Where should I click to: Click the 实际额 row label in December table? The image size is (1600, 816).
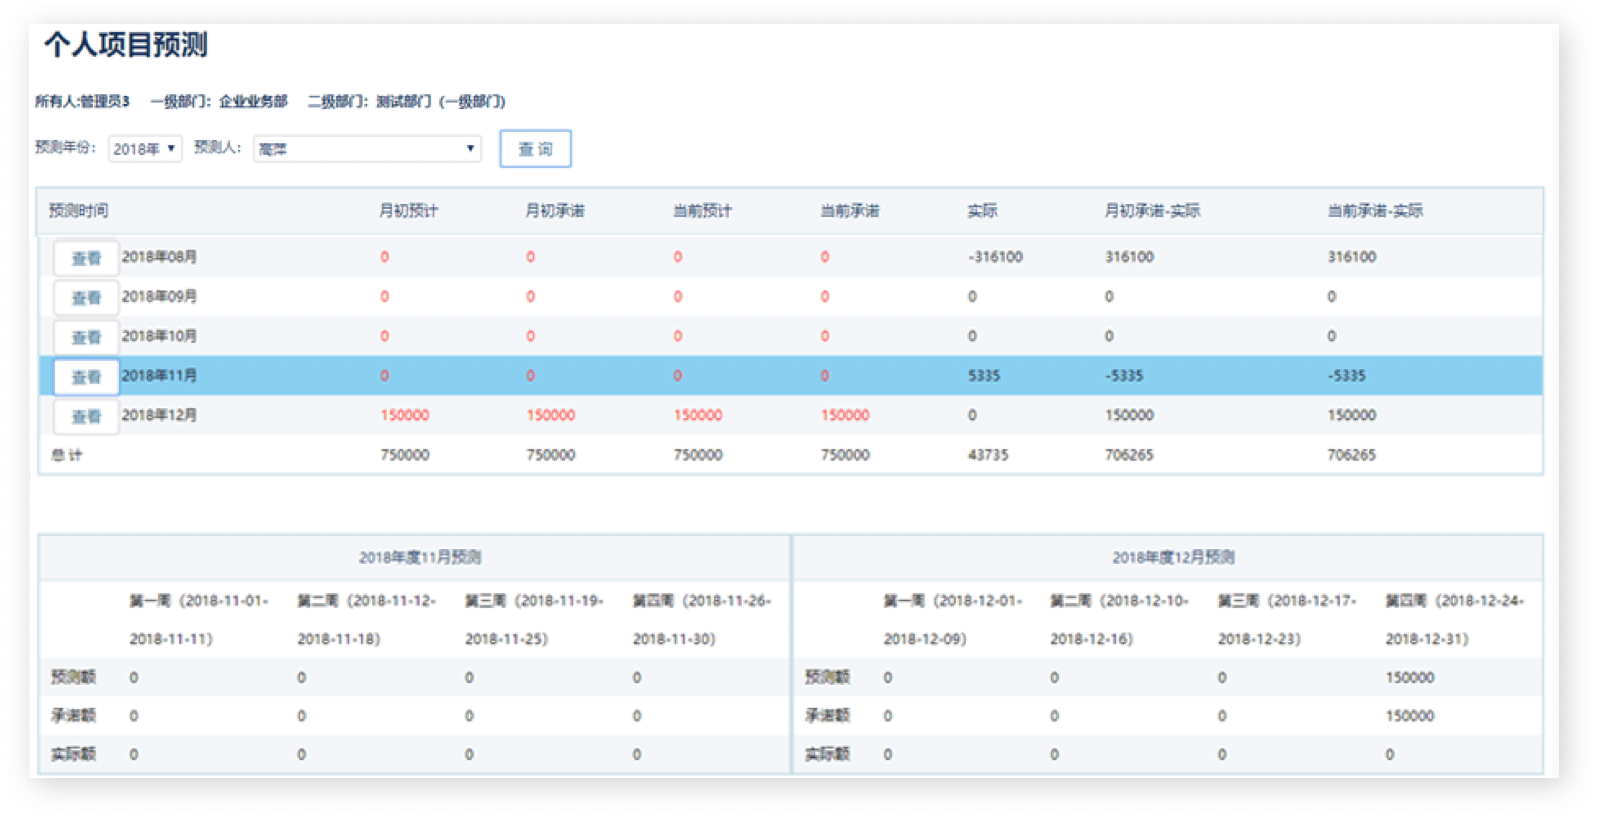(x=827, y=754)
